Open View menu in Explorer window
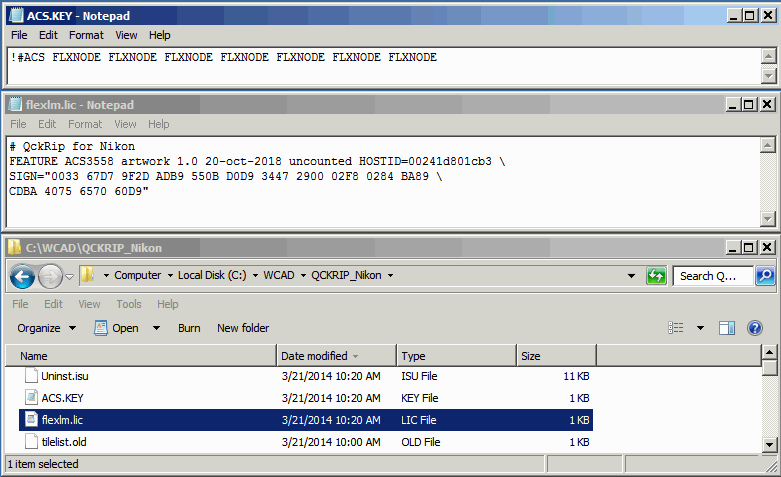This screenshot has height=477, width=781. click(89, 304)
